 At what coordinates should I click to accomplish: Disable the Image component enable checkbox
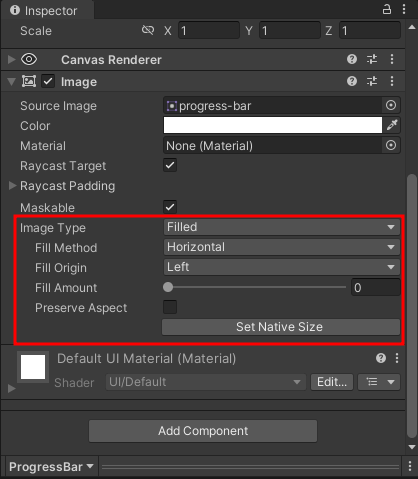click(x=48, y=81)
